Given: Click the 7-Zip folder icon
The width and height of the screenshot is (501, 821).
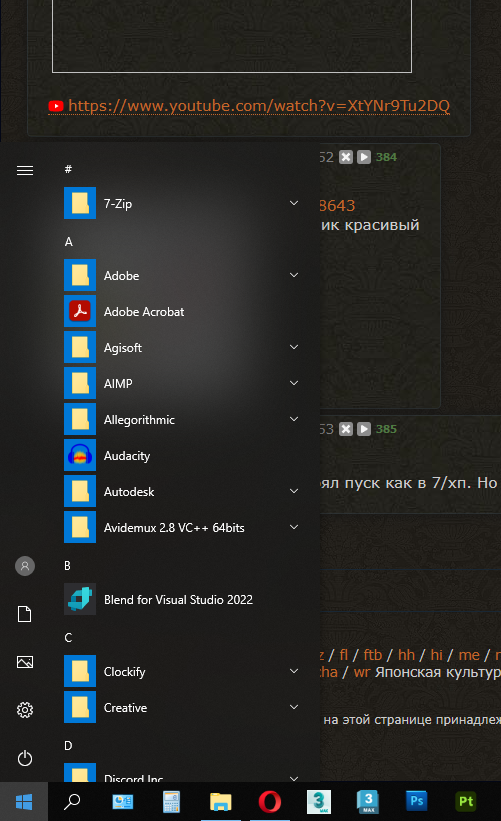Looking at the screenshot, I should click(x=80, y=203).
